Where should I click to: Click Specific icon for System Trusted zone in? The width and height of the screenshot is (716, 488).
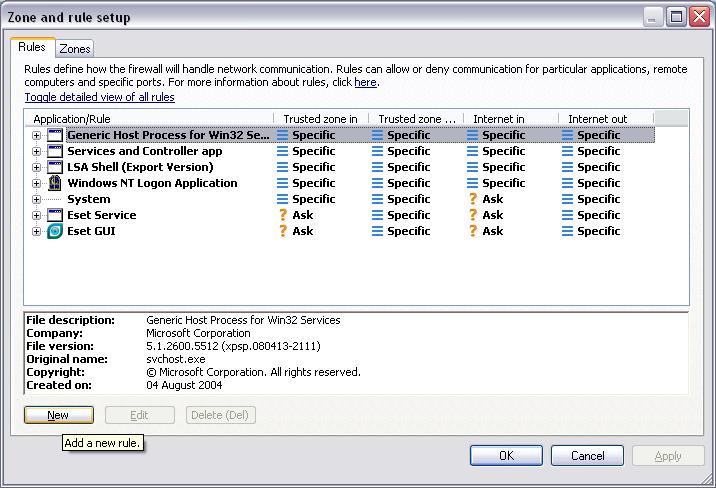point(283,199)
